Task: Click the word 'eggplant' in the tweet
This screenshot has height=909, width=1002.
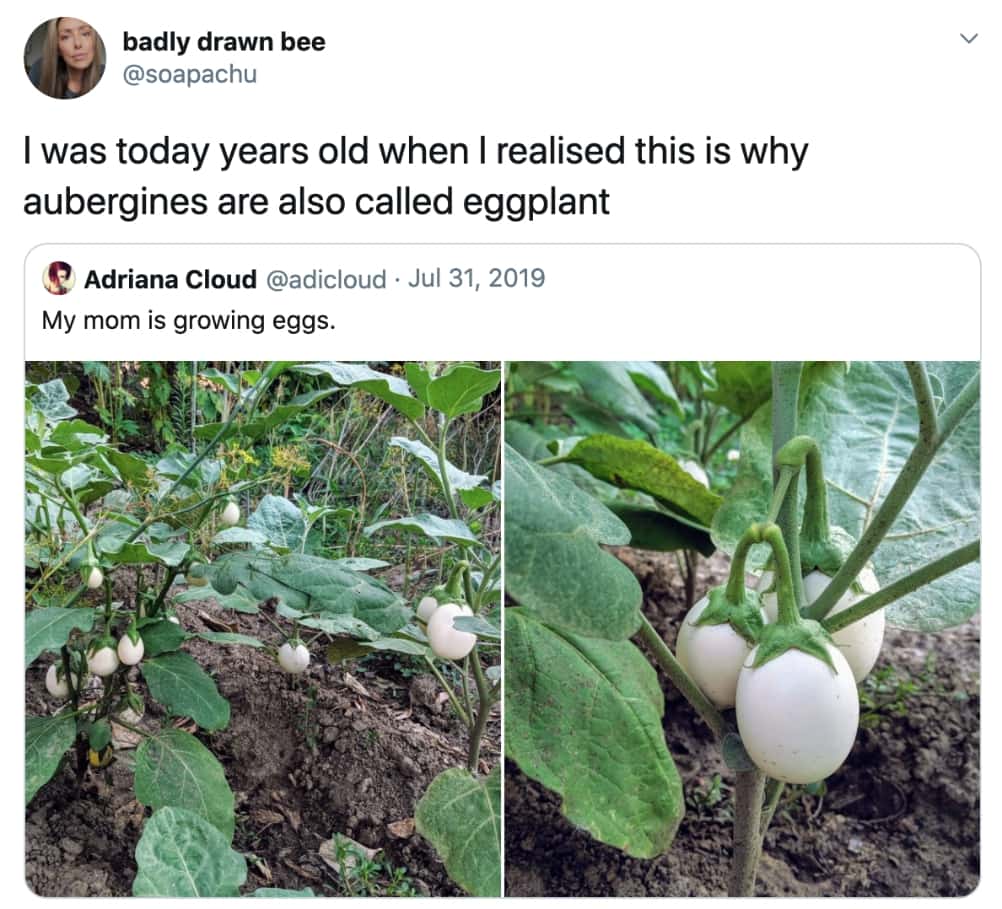Action: click(x=536, y=203)
